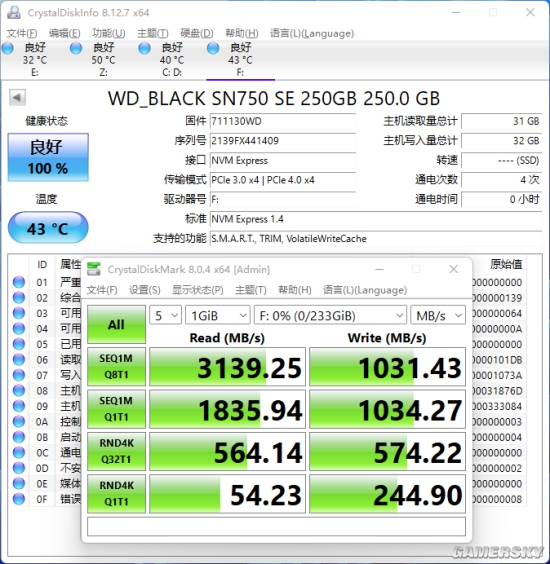This screenshot has height=564, width=550.
Task: Select disk E: status icon at 32 °C
Action: 8,48
